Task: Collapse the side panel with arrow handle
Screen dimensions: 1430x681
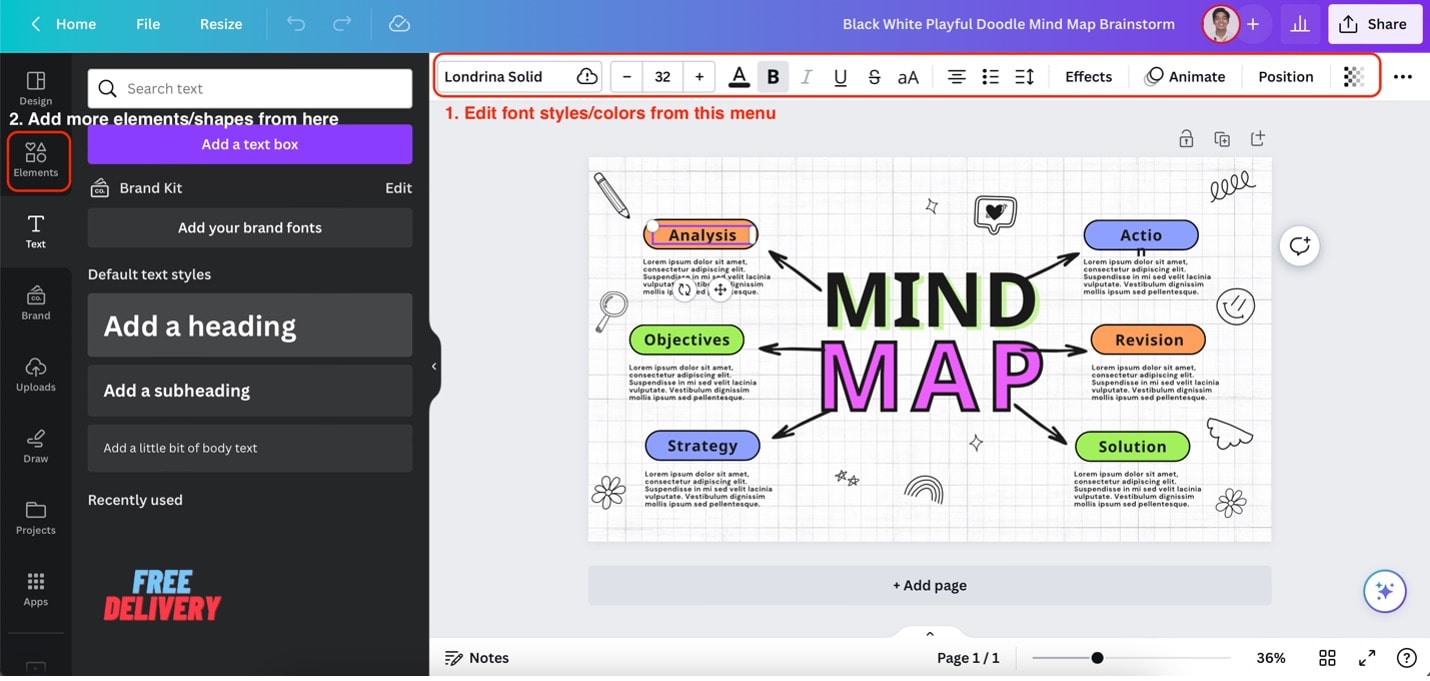Action: click(434, 367)
